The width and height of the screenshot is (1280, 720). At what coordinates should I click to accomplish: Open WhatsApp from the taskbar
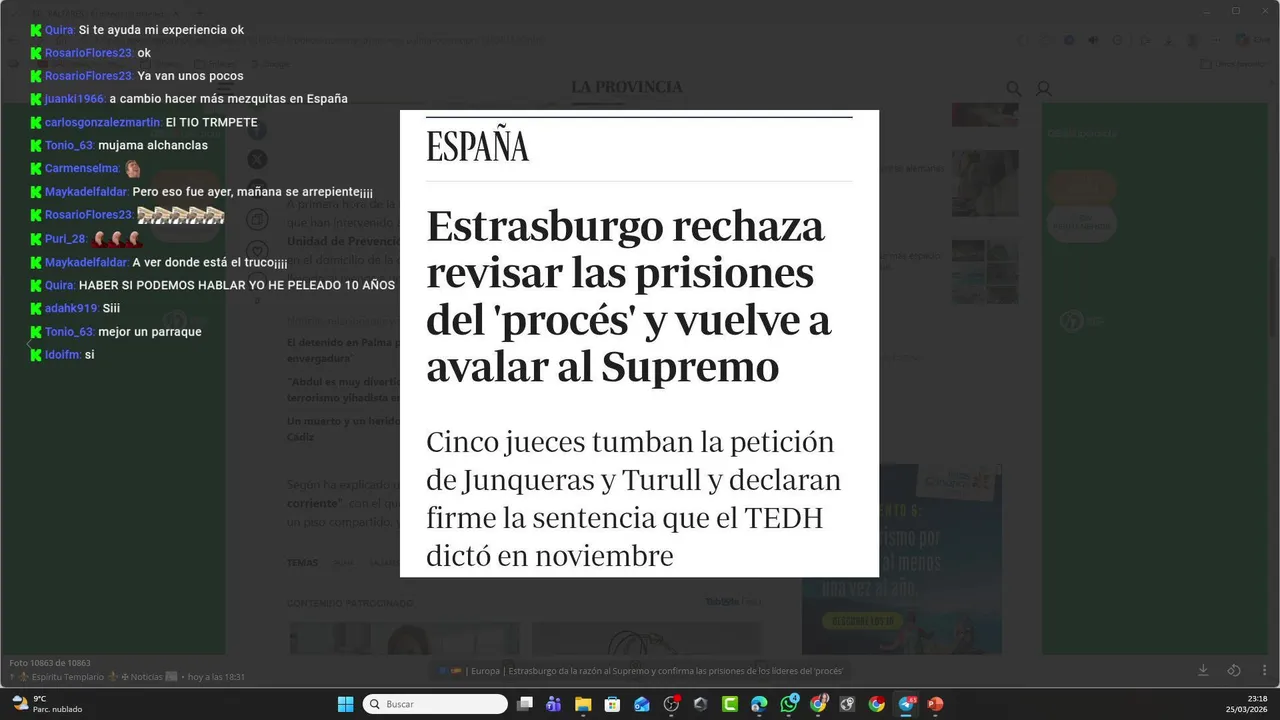(789, 704)
